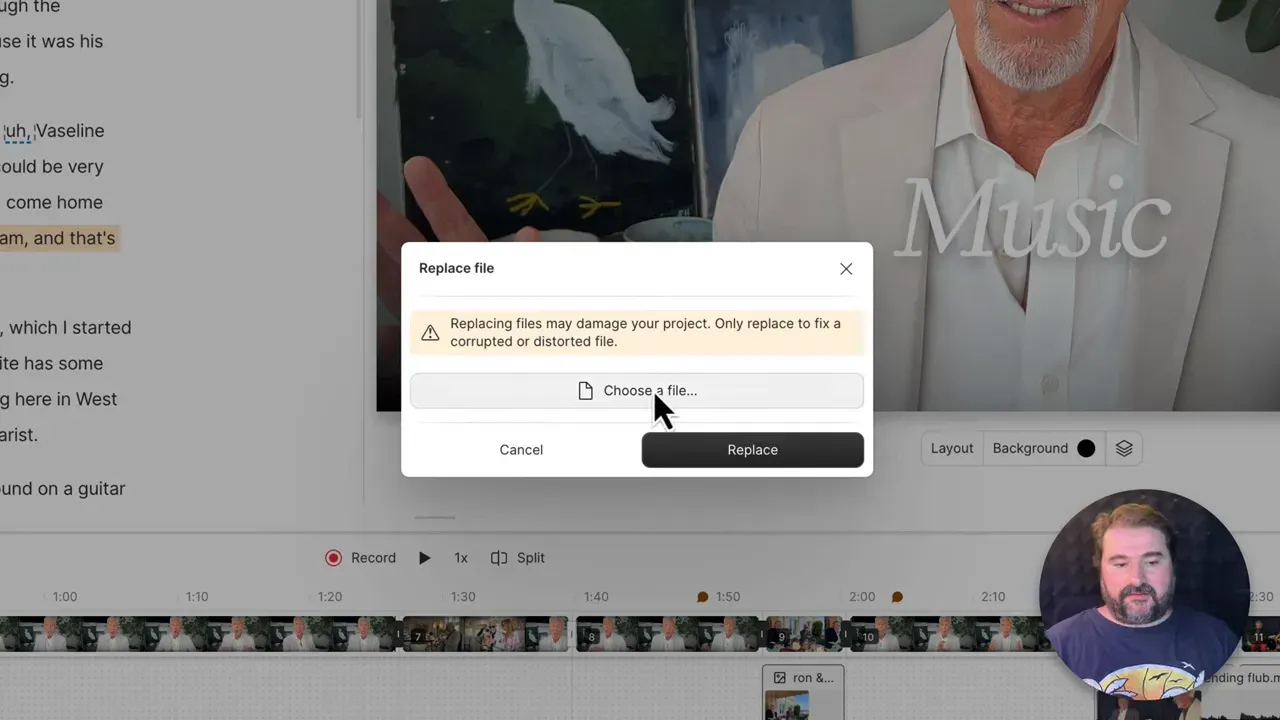Click the transcript line 'come home'
The width and height of the screenshot is (1280, 720).
[54, 202]
